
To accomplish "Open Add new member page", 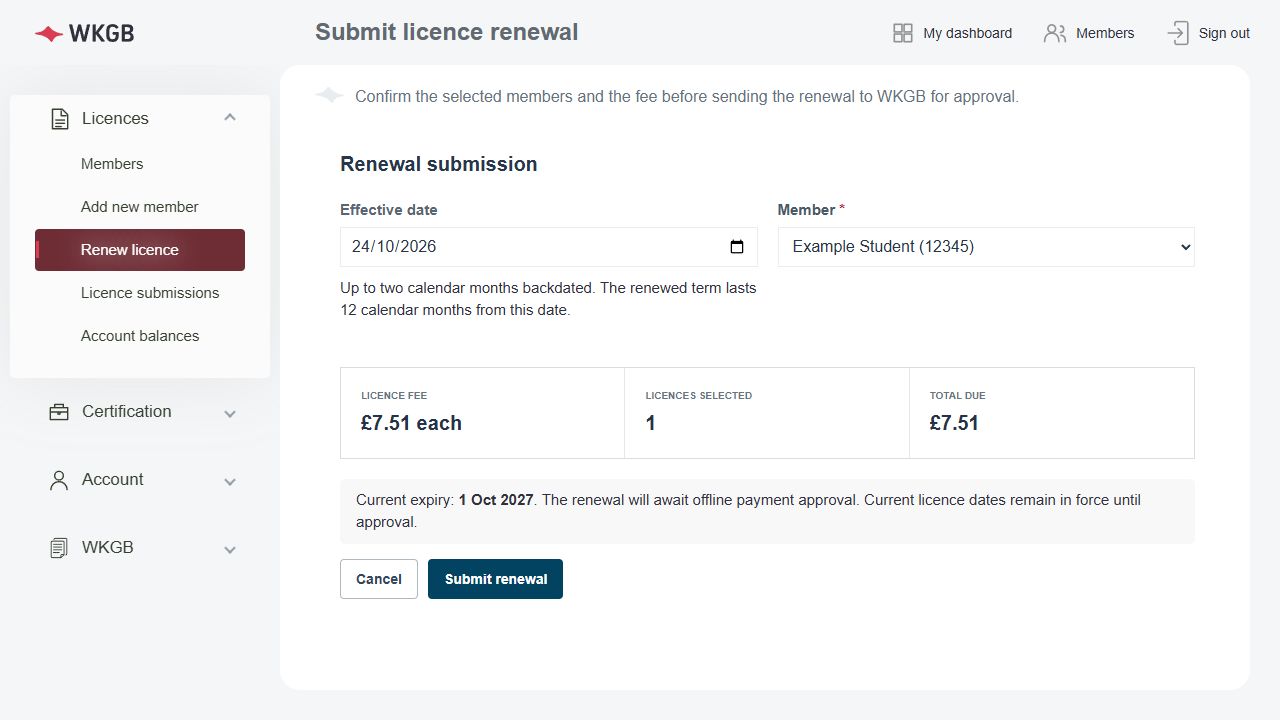I will click(140, 207).
